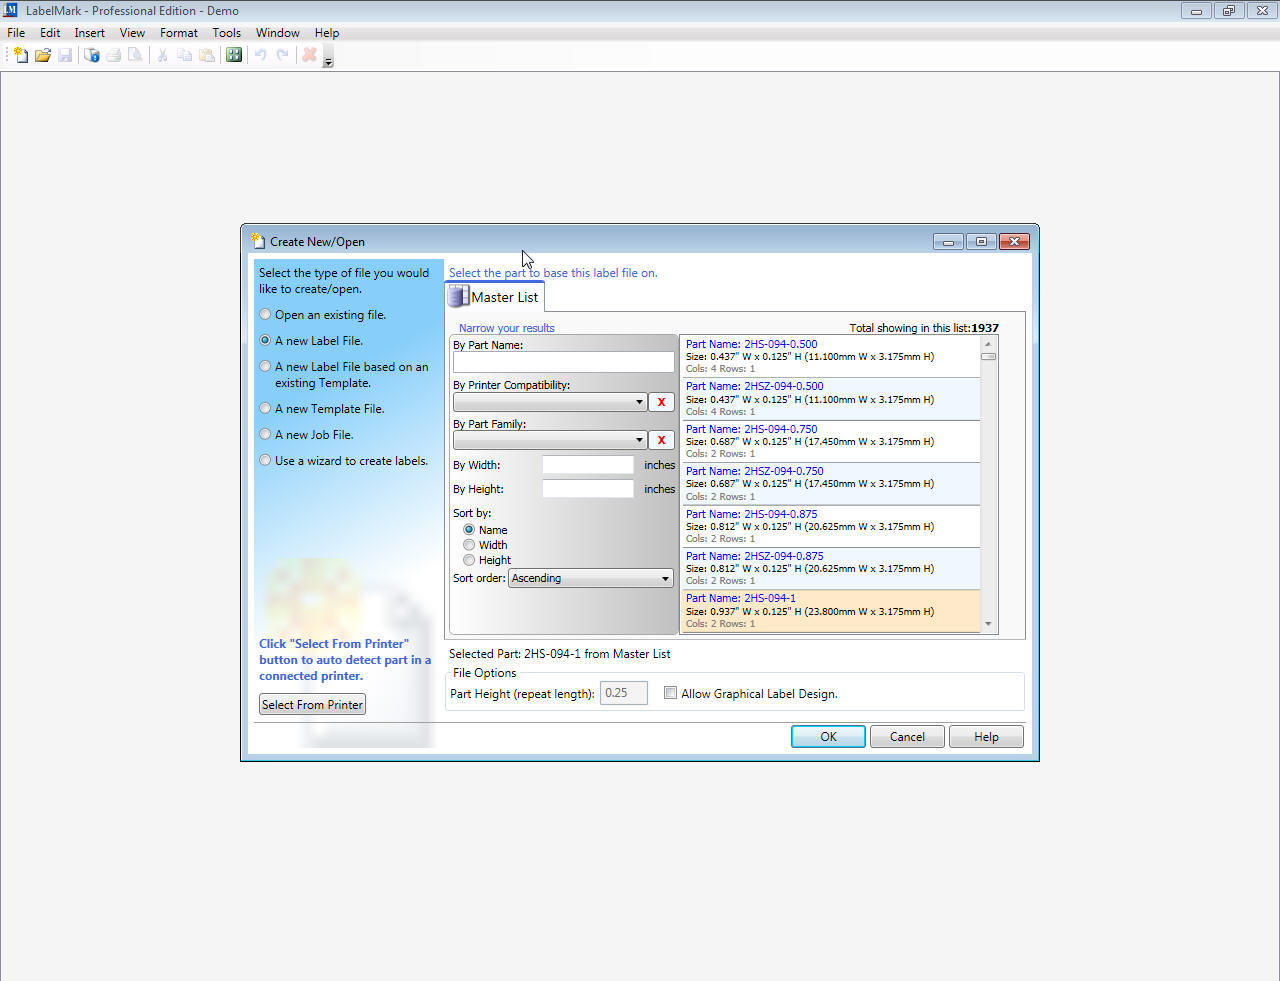Click the LabelMark app icon in title bar
This screenshot has height=981, width=1280.
[11, 10]
